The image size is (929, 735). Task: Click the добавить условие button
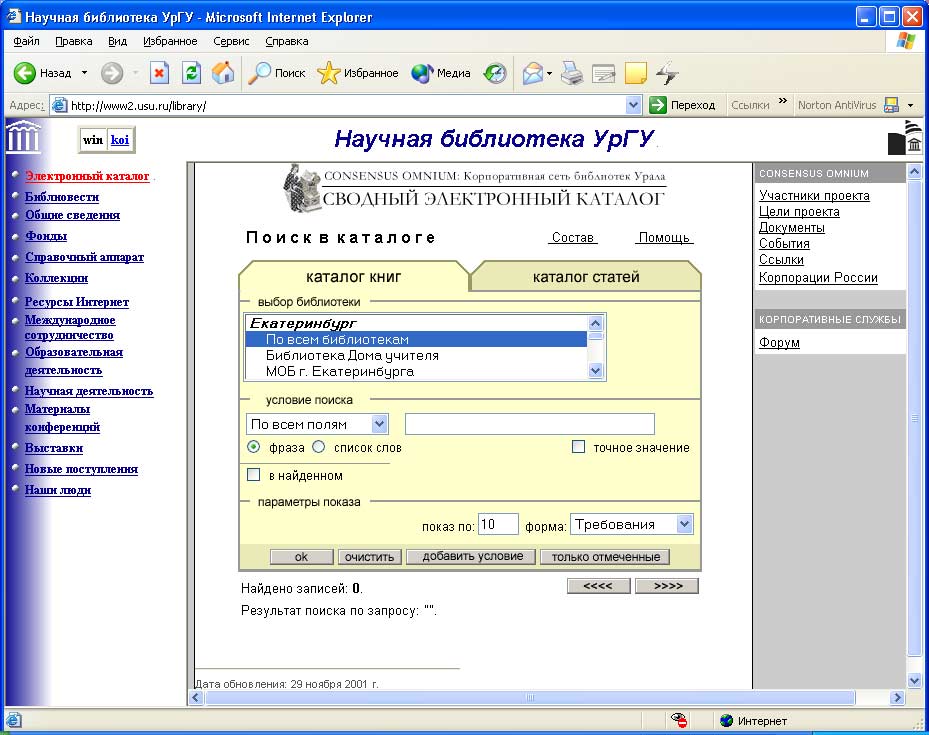(472, 557)
